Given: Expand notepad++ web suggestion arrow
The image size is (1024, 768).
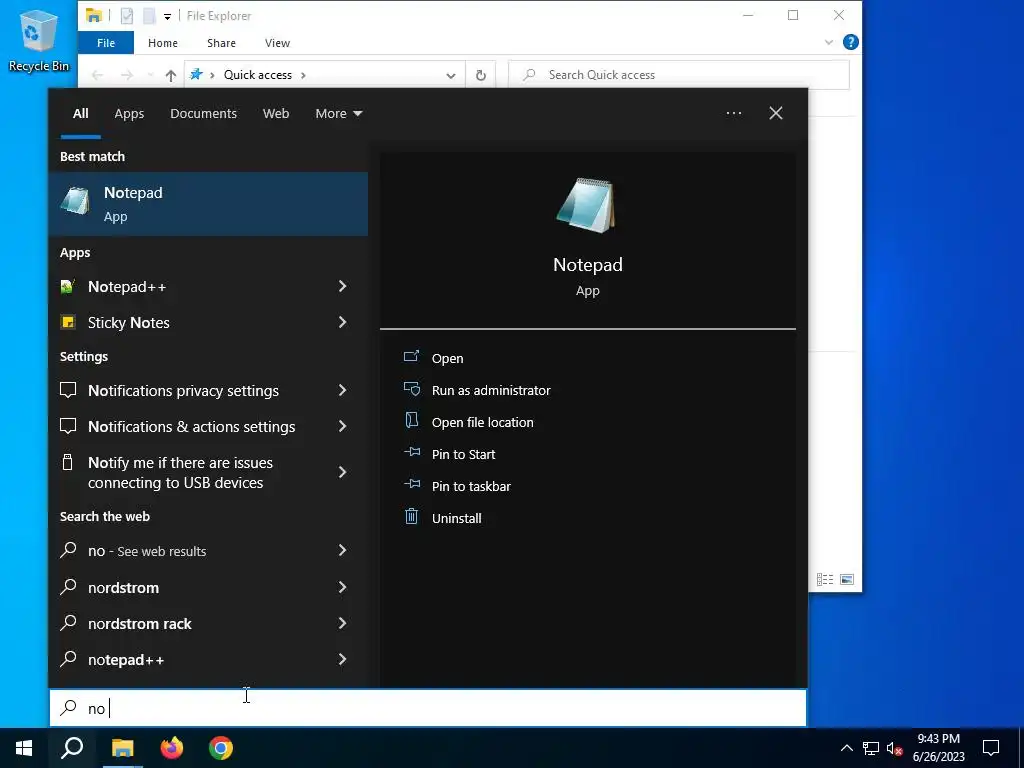Looking at the screenshot, I should (x=342, y=659).
